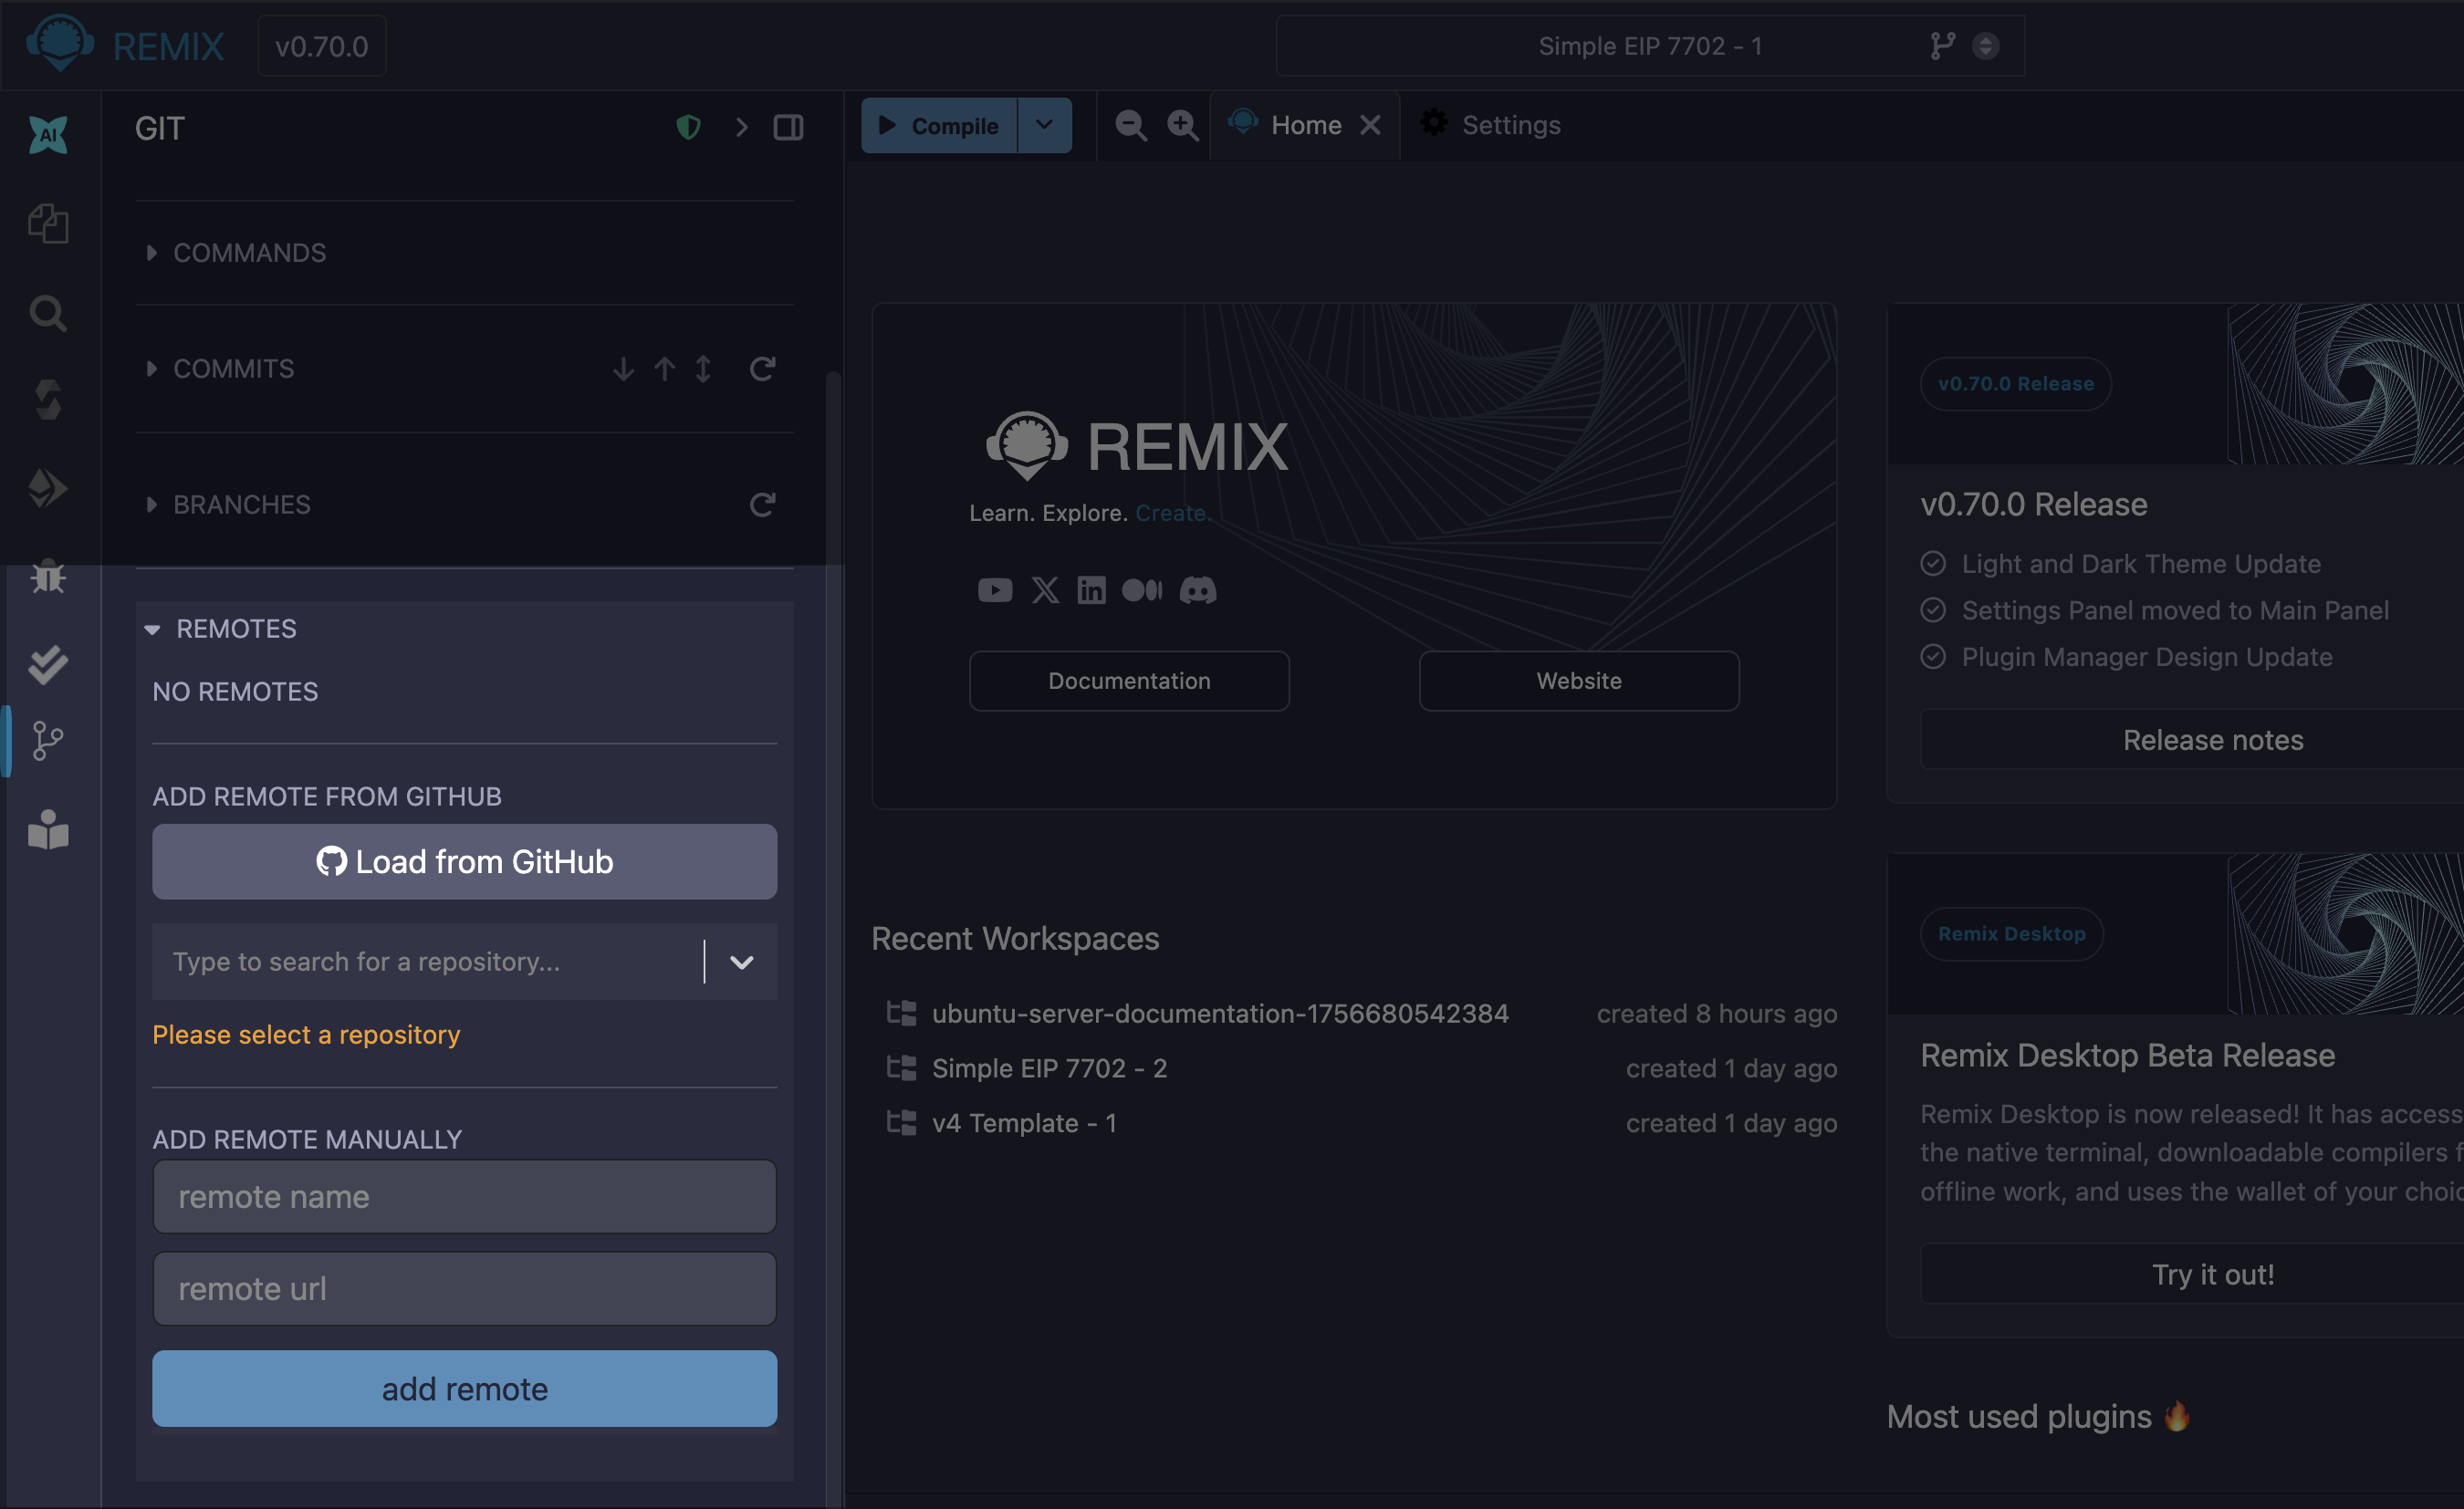Open the repository search dropdown chevron
2464x1509 pixels.
click(741, 962)
